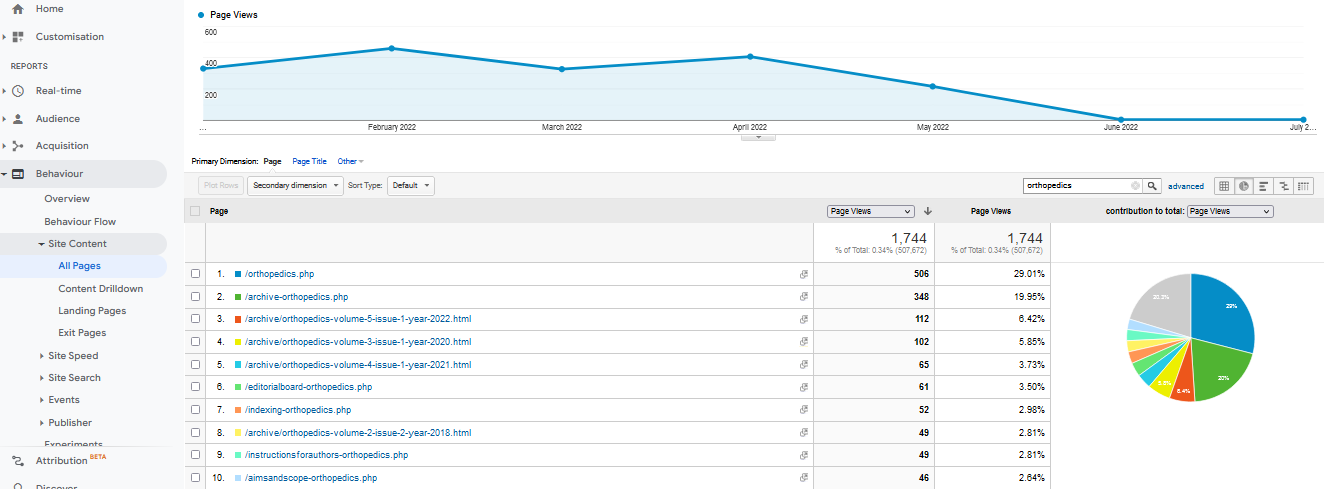
Task: Tick the checkbox for /orthopedics.php row
Action: click(195, 274)
